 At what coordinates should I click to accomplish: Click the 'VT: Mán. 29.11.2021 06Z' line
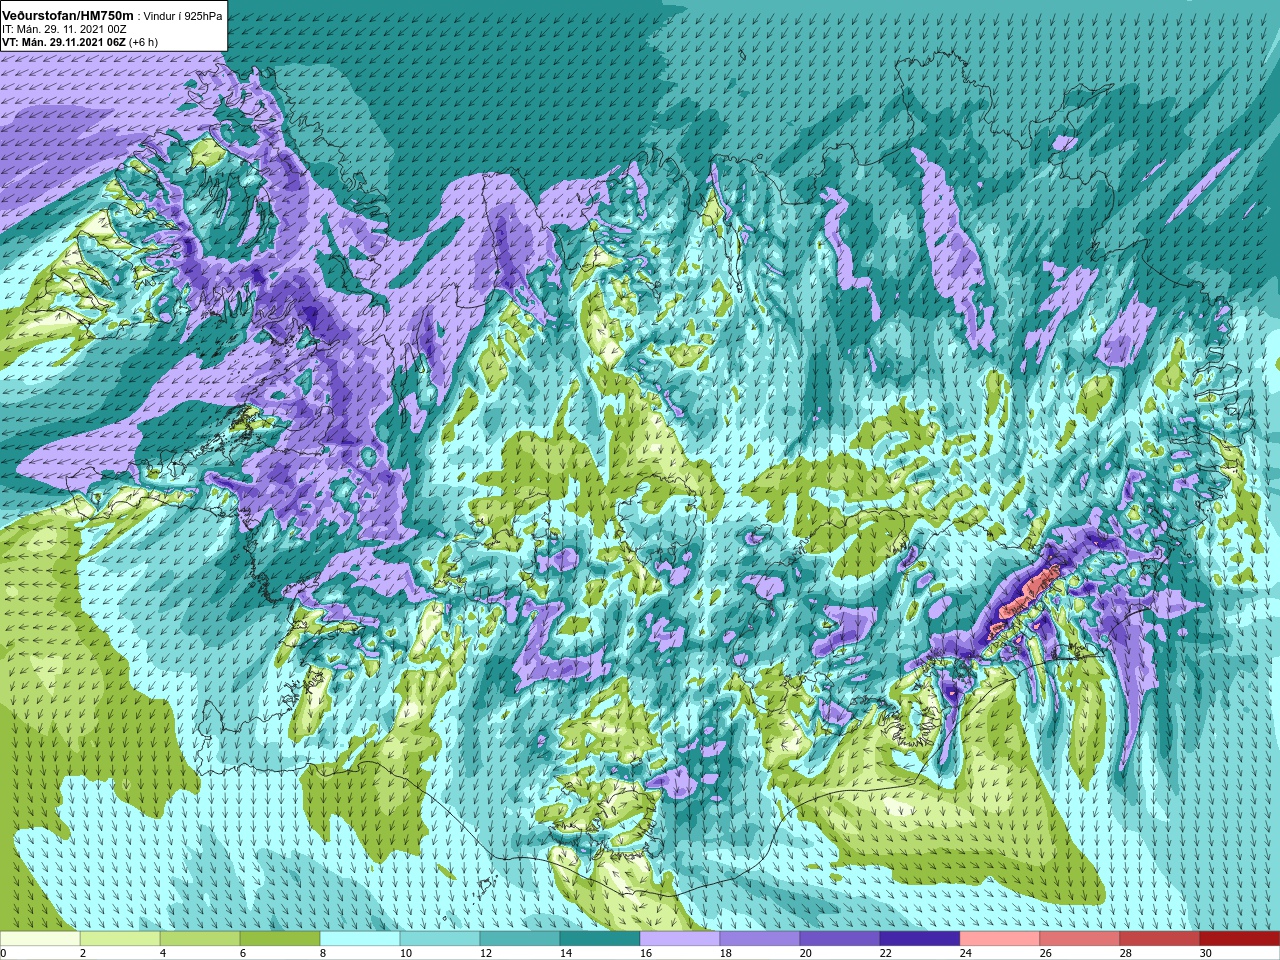coord(64,42)
